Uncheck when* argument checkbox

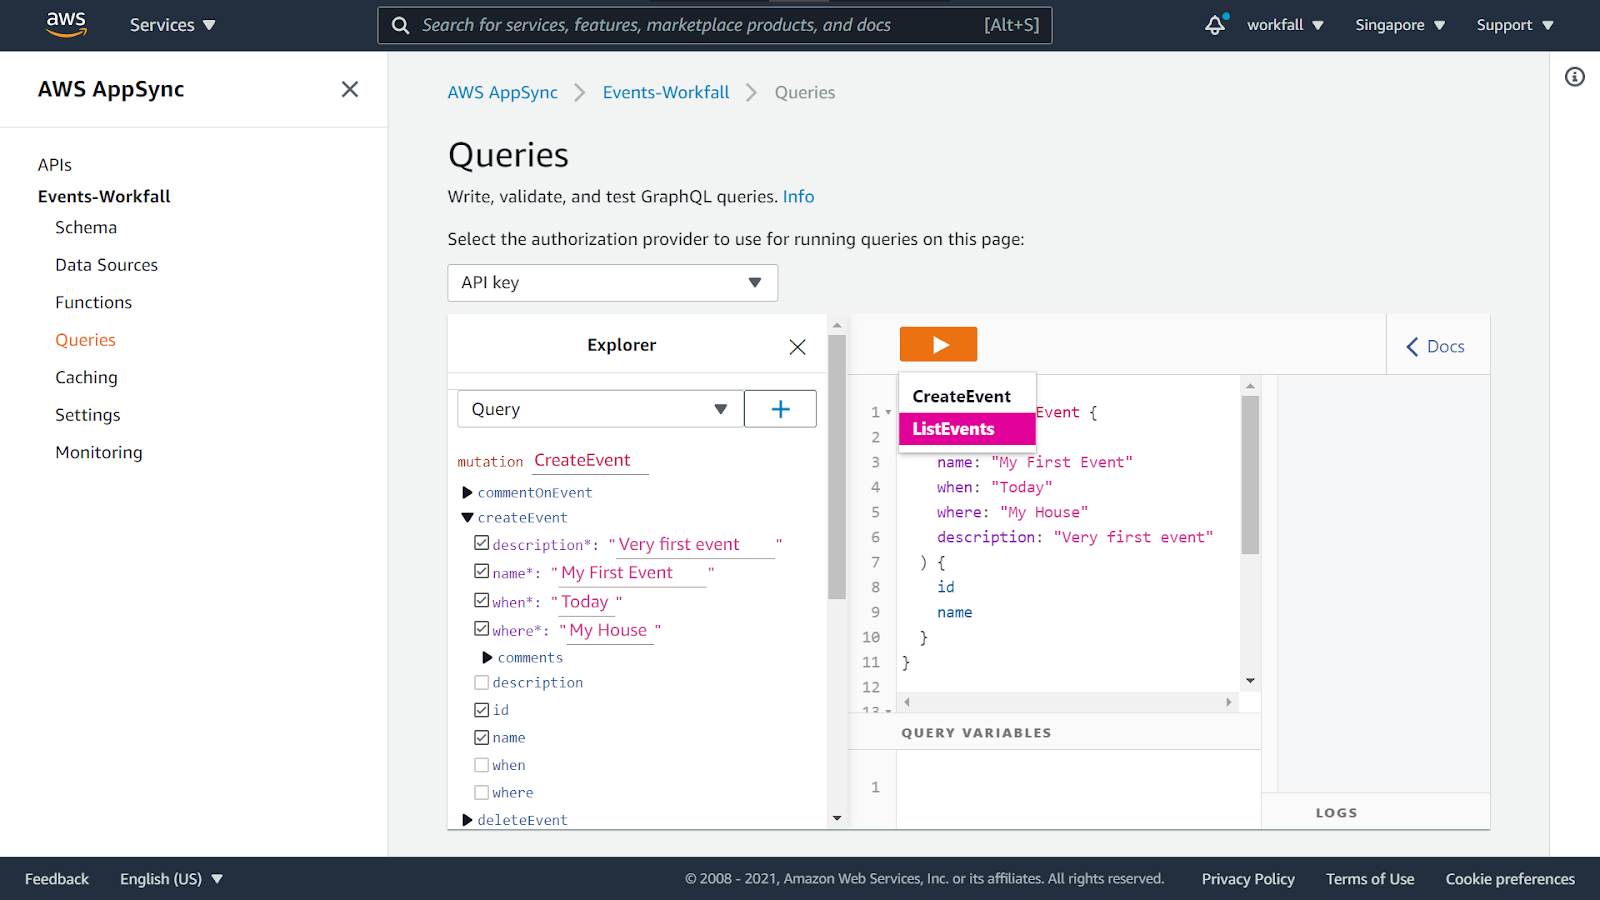click(x=482, y=600)
